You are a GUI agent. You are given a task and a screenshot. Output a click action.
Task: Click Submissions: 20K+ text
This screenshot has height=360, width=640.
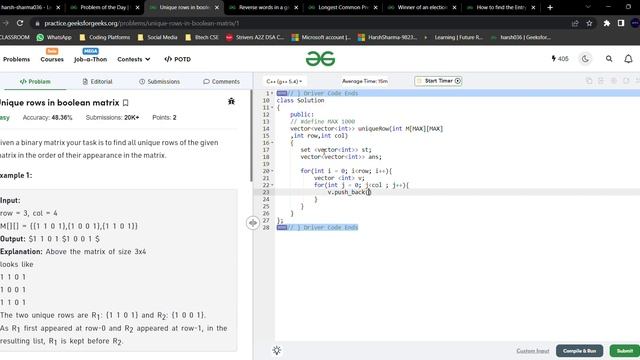coord(112,118)
